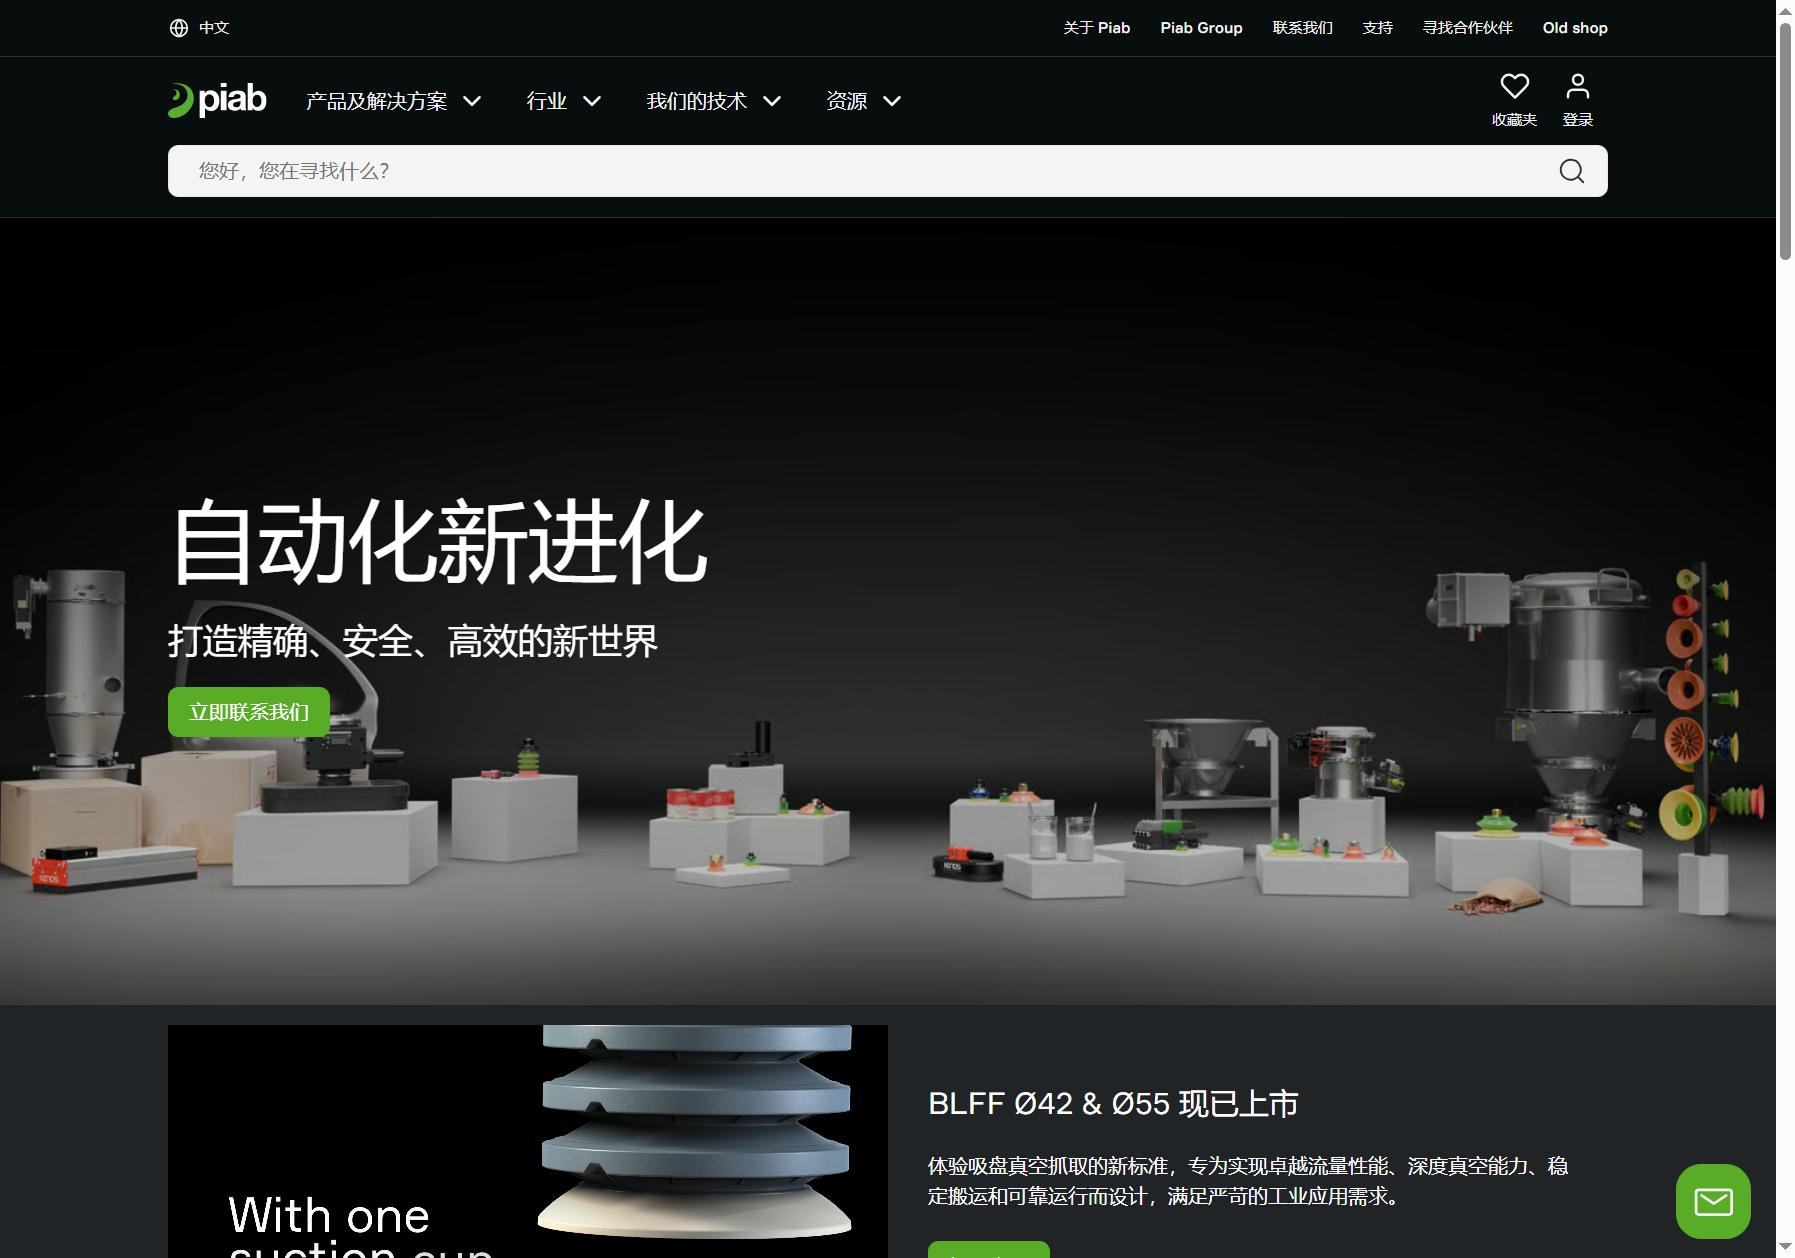This screenshot has width=1795, height=1258.
Task: Expand the 资源 menu
Action: coord(863,101)
